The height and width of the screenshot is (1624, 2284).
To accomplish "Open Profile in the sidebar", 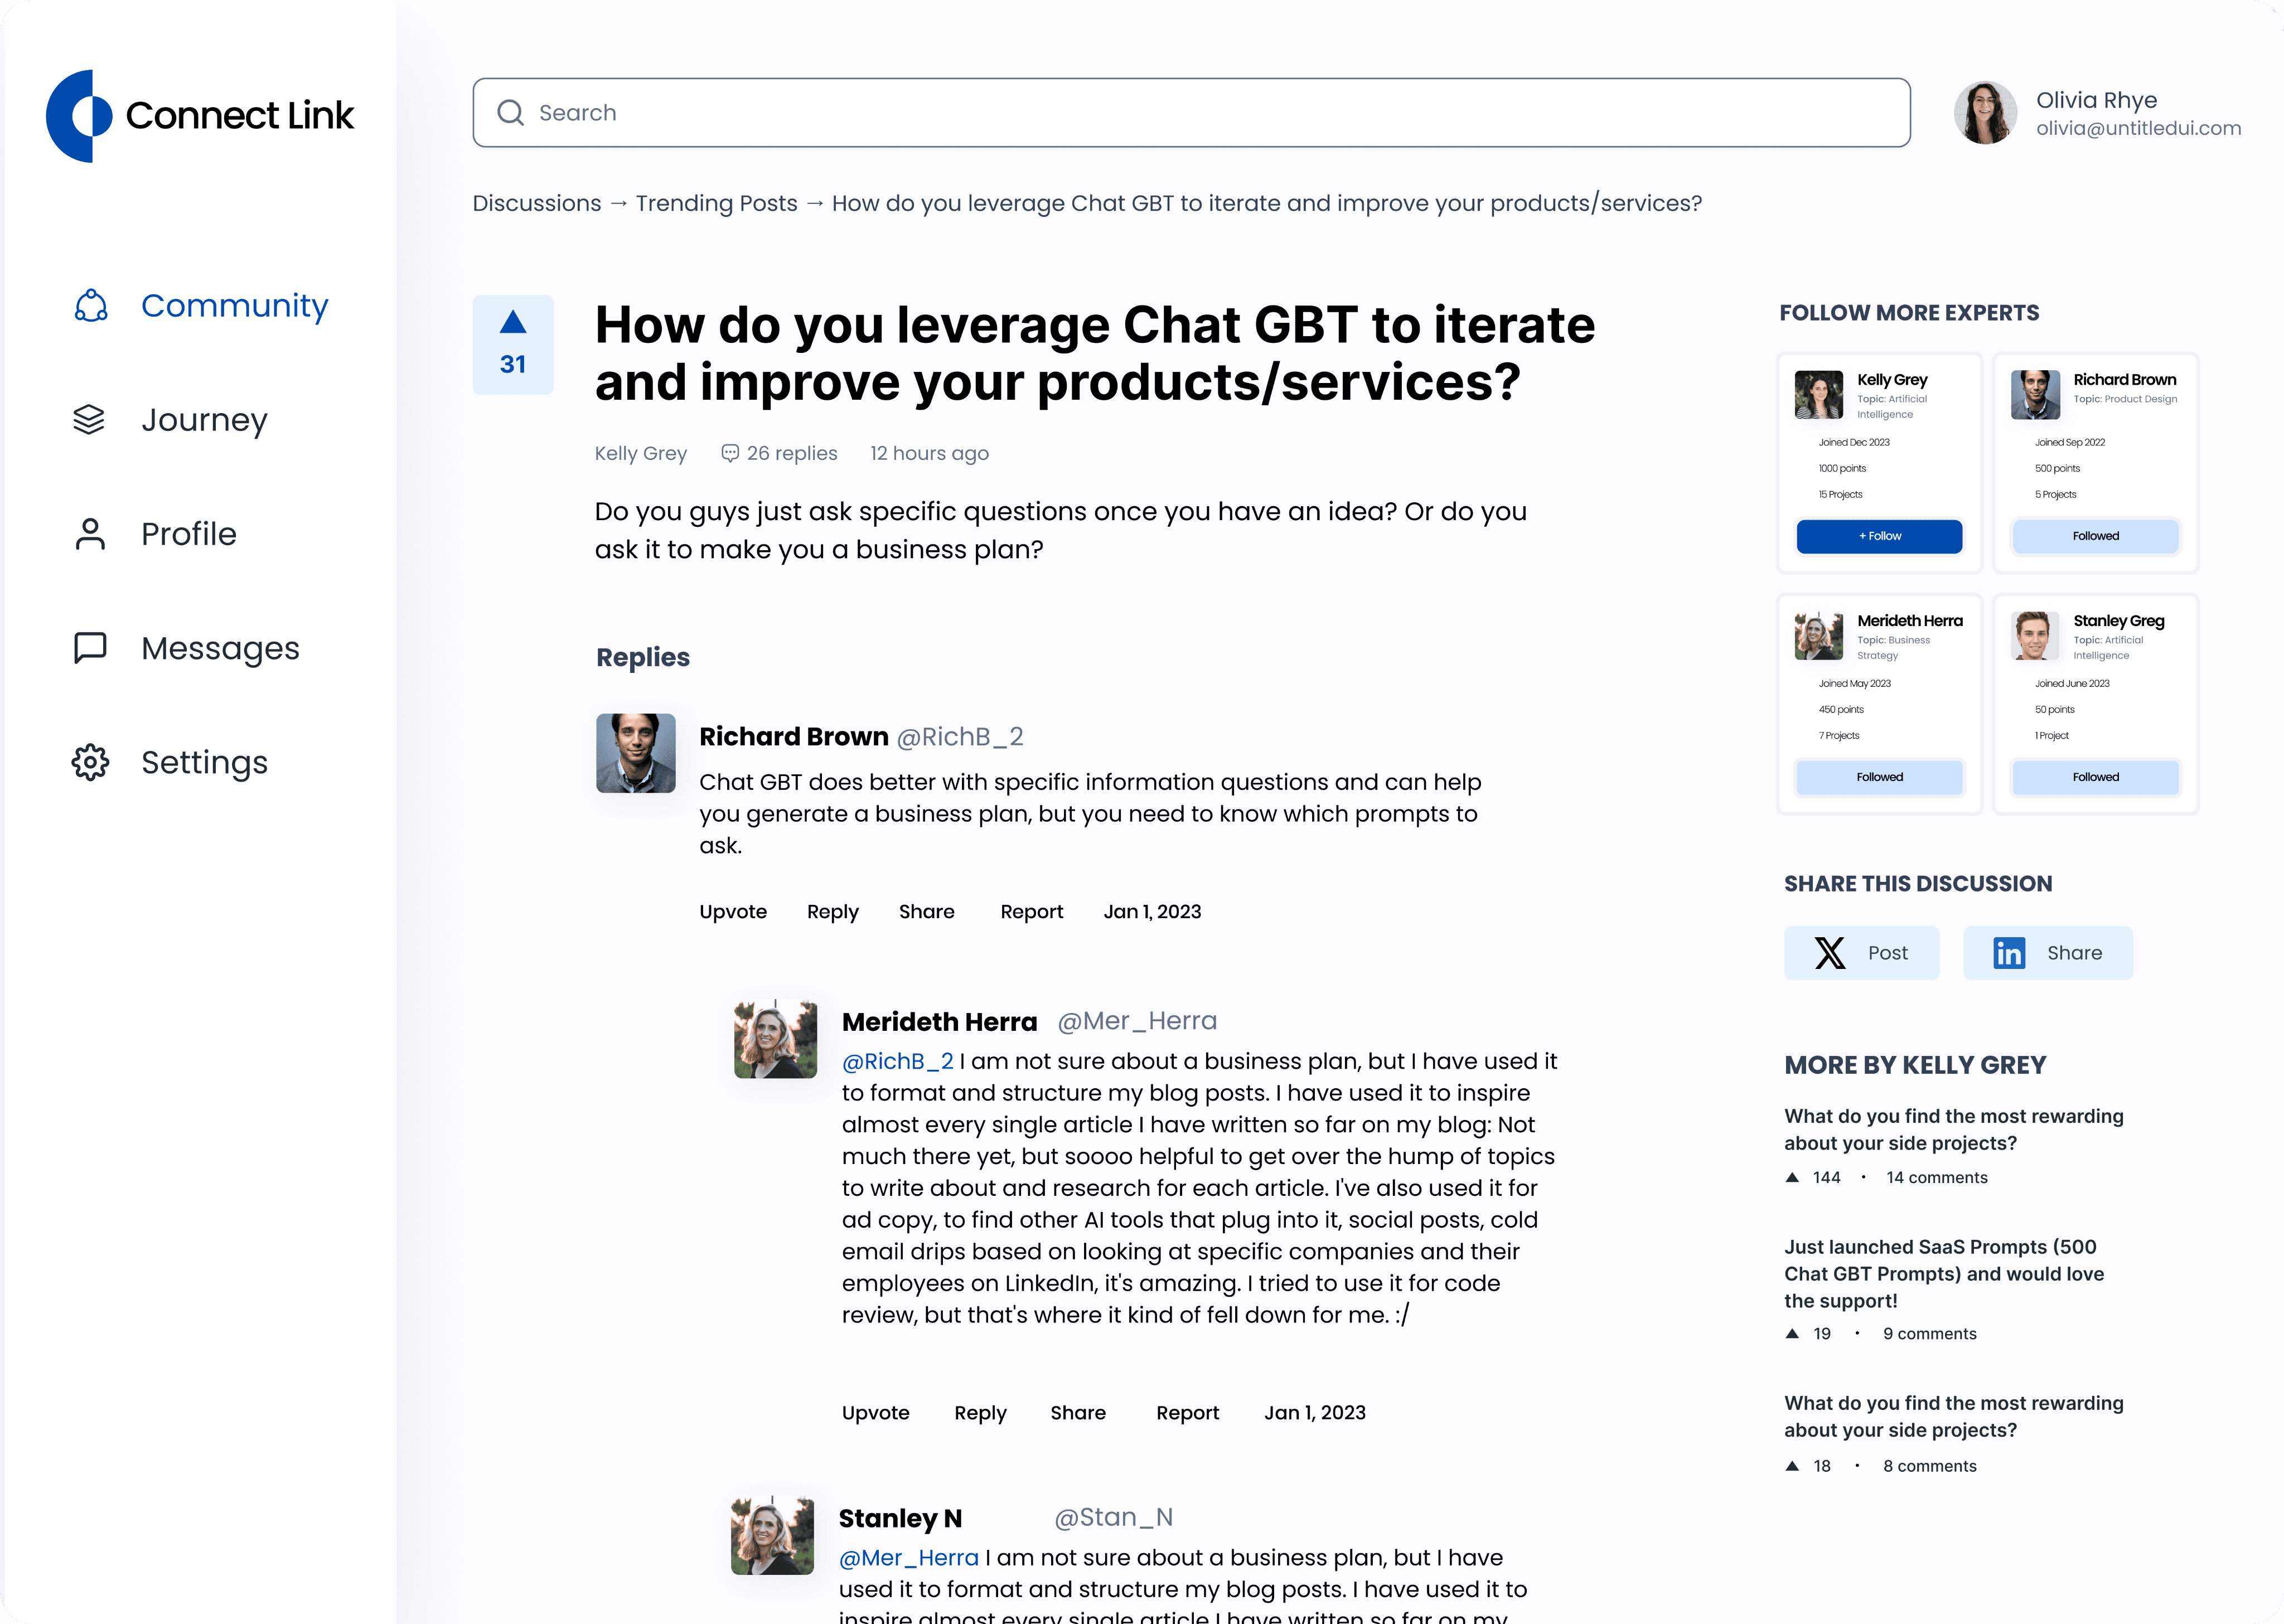I will (x=188, y=534).
